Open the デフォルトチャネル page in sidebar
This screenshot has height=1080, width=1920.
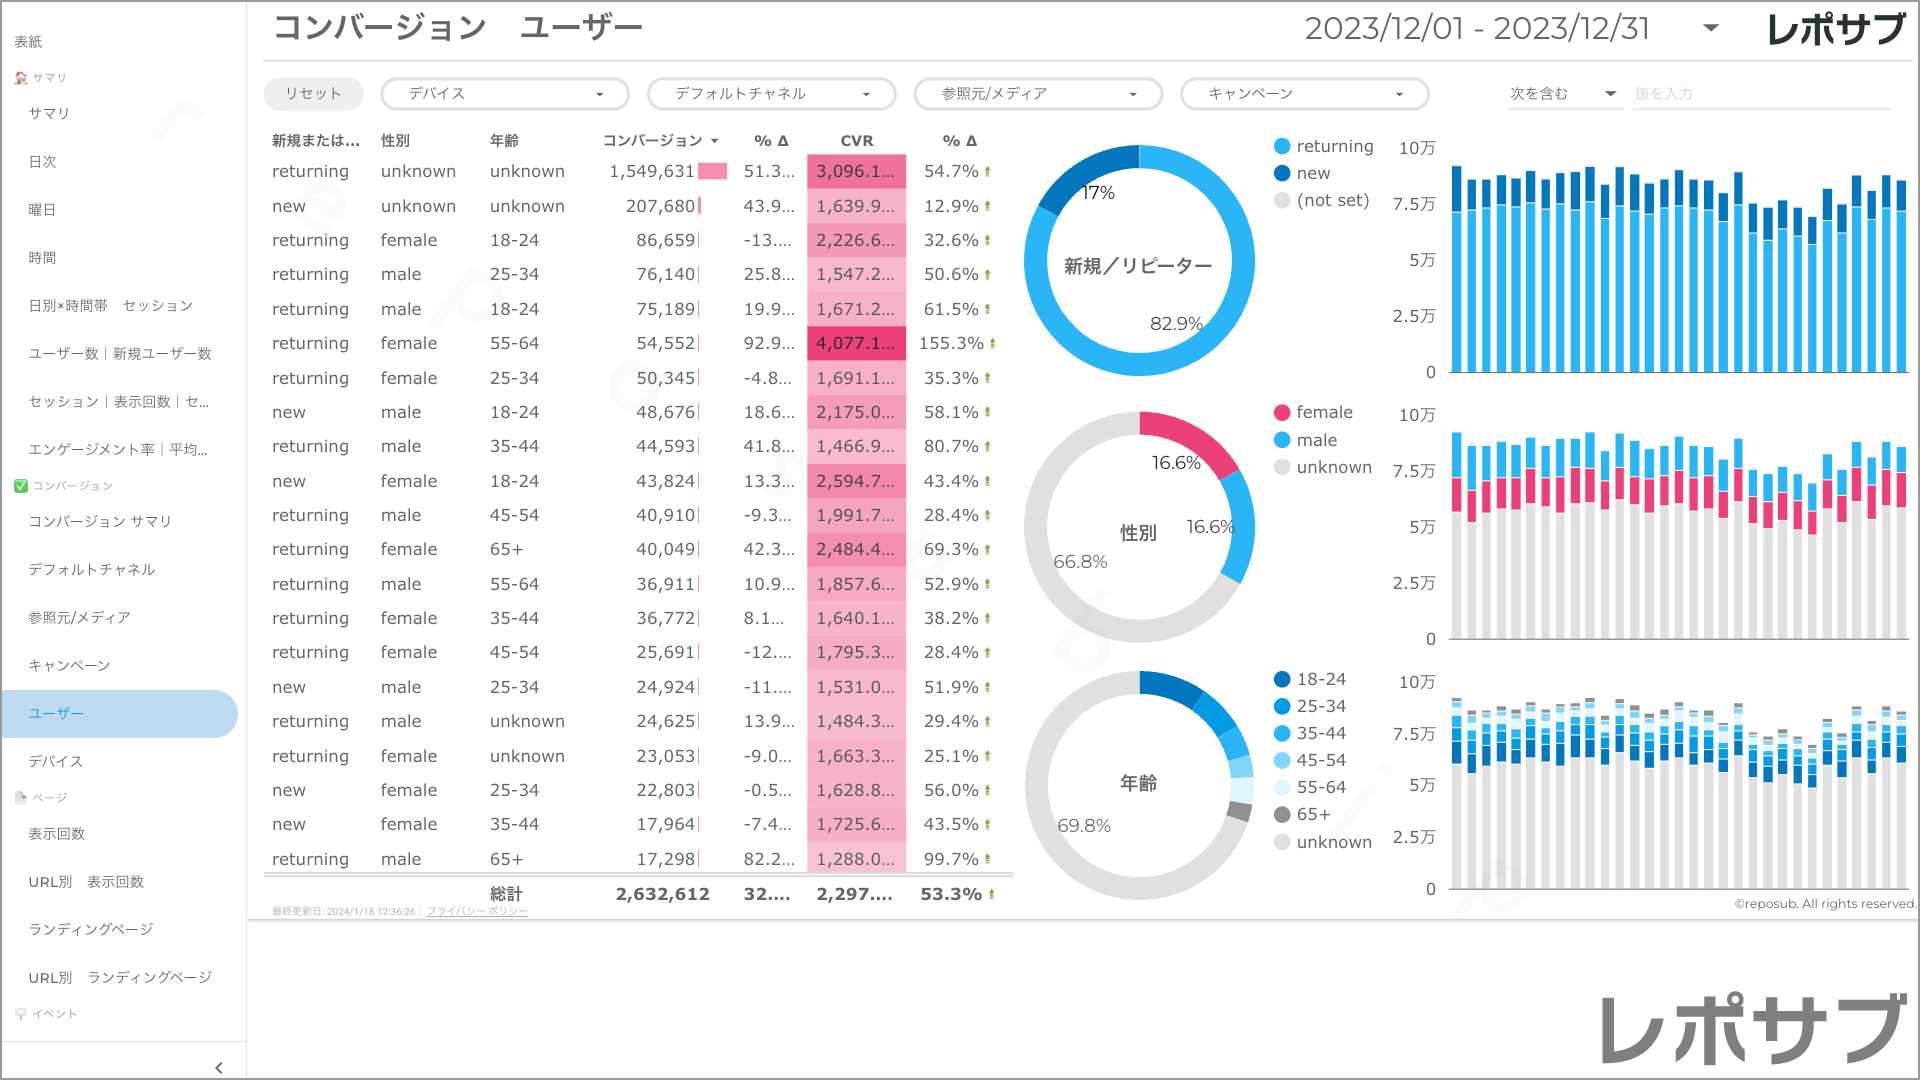[92, 569]
